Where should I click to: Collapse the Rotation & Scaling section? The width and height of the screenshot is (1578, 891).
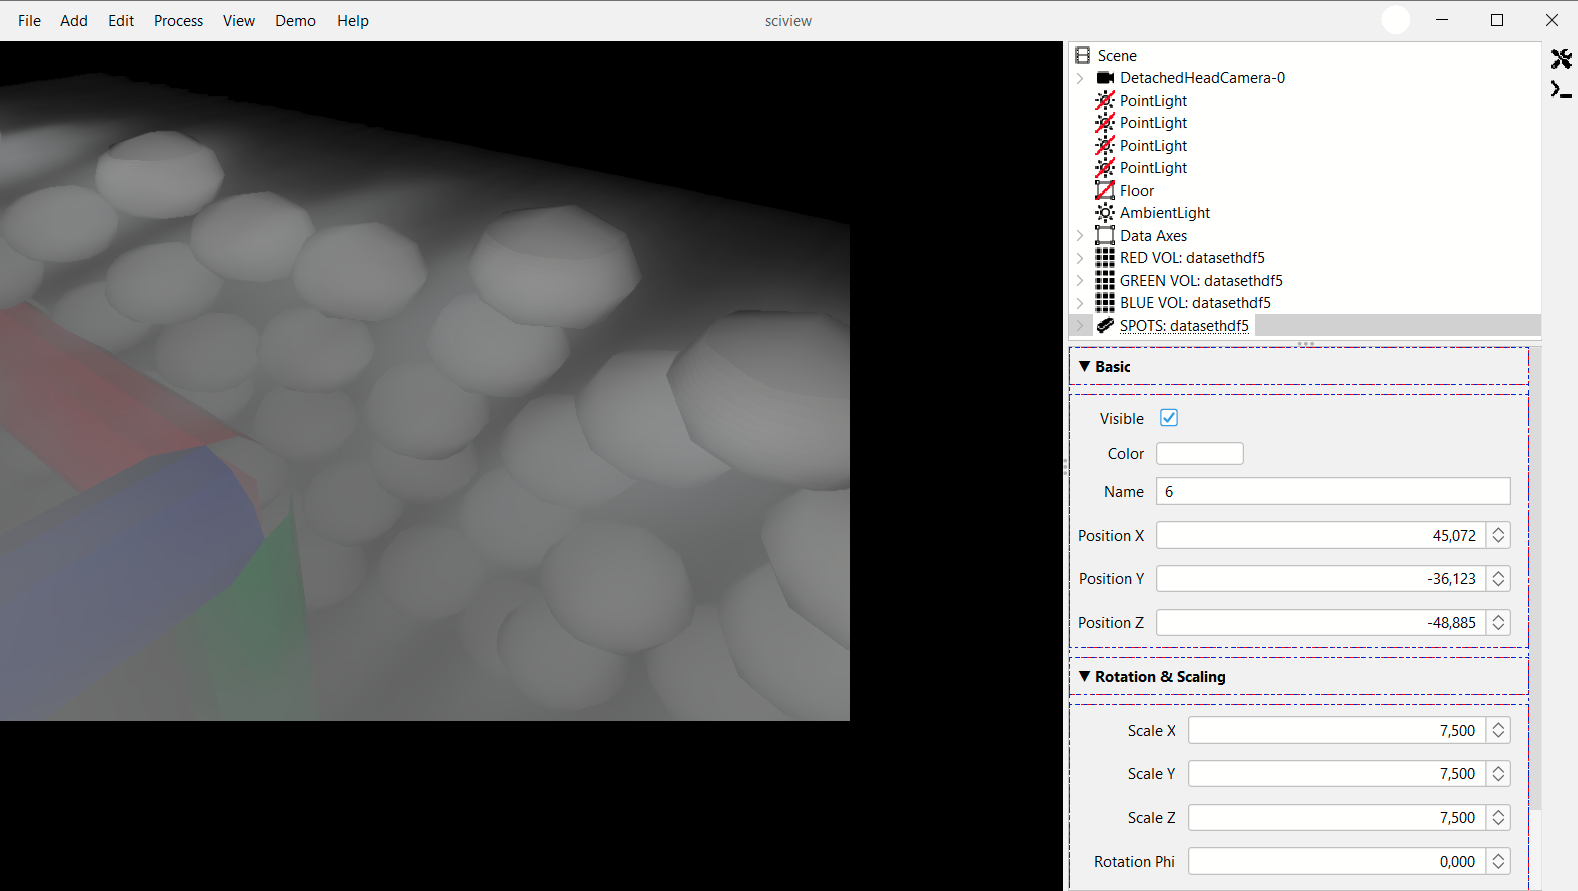(1085, 677)
